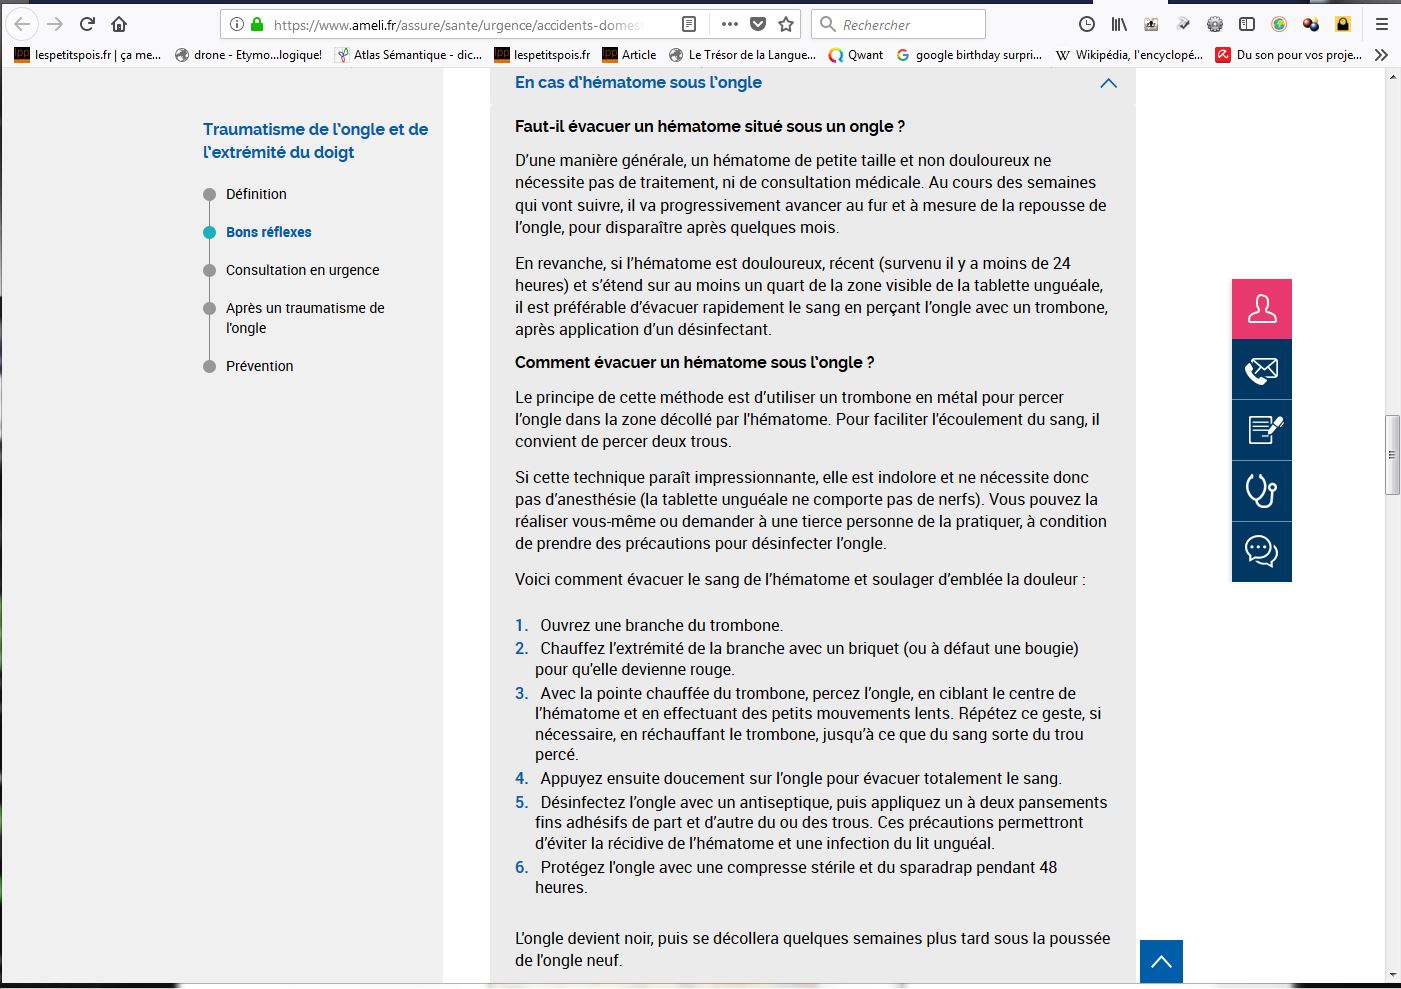Viewport: 1401px width, 989px height.
Task: Show more bookmarks with the overflow chevron
Action: pos(1381,55)
